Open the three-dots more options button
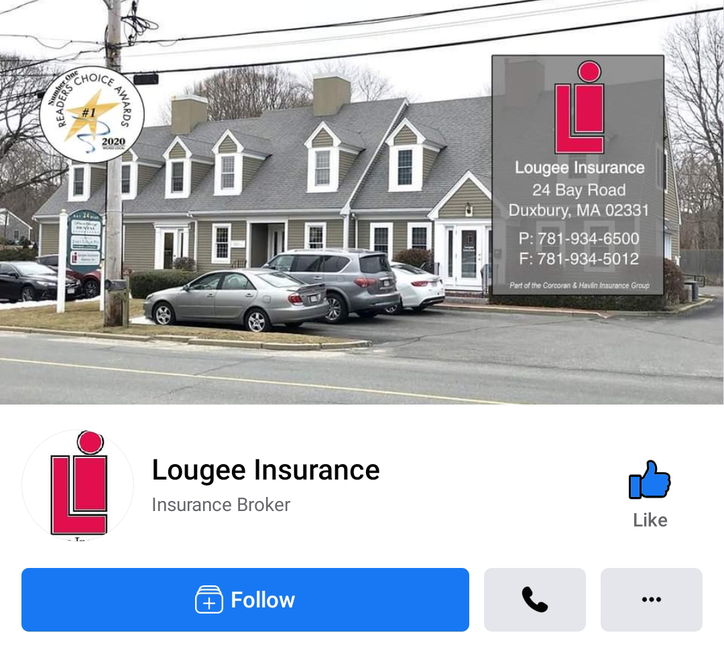The width and height of the screenshot is (724, 647). coord(651,599)
